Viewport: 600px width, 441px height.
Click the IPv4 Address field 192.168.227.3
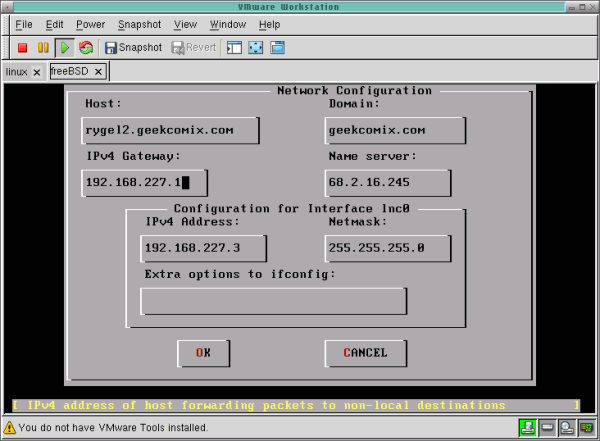coord(204,248)
